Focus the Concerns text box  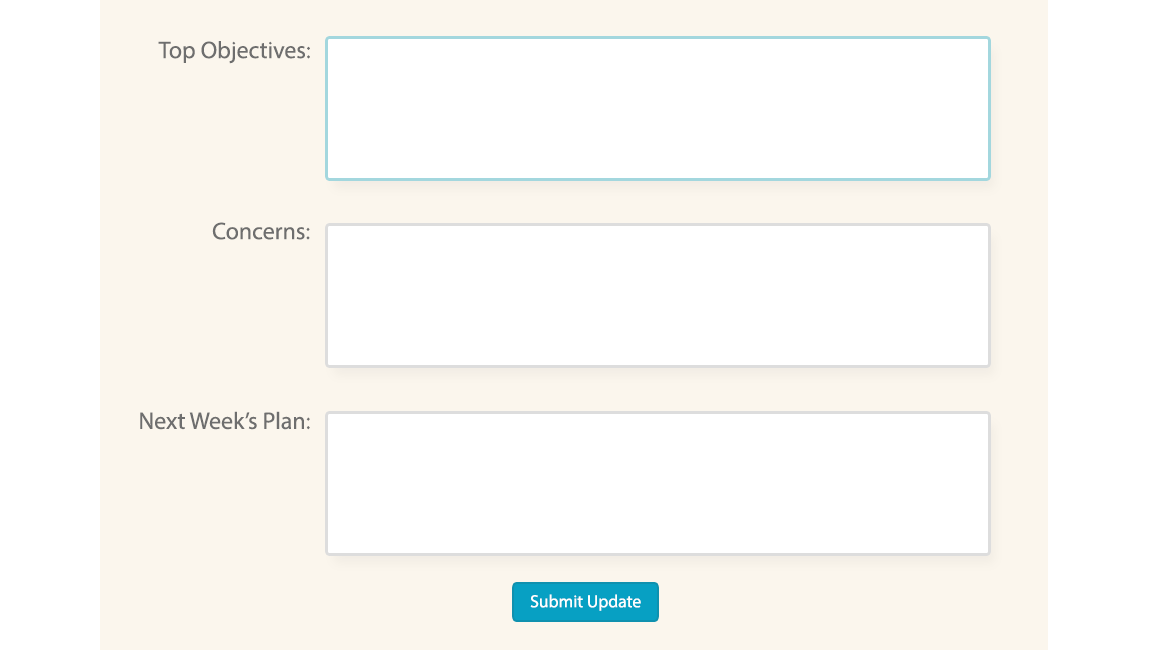657,295
